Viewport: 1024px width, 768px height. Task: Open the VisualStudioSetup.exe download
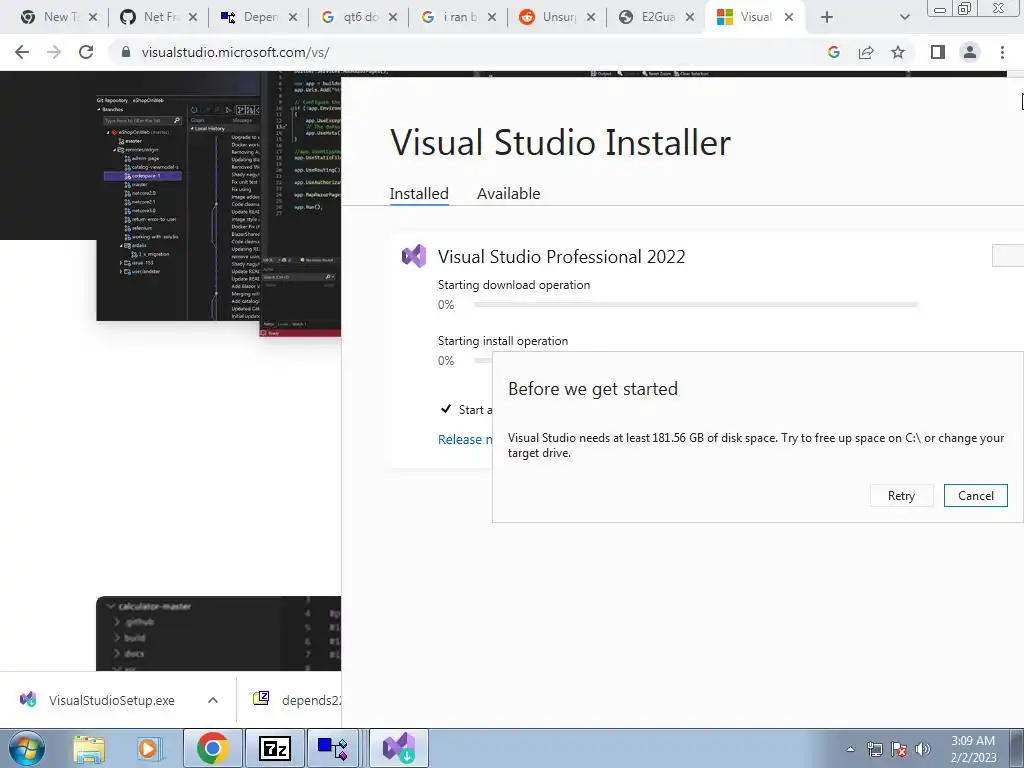click(x=98, y=700)
